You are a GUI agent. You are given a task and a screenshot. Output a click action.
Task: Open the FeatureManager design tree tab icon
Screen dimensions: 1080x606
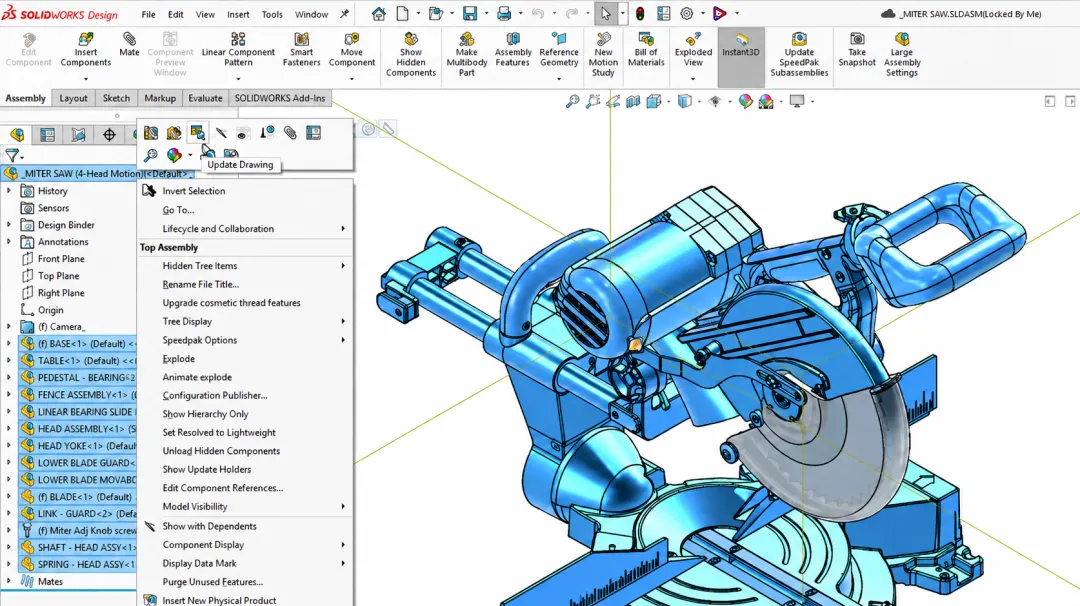17,134
